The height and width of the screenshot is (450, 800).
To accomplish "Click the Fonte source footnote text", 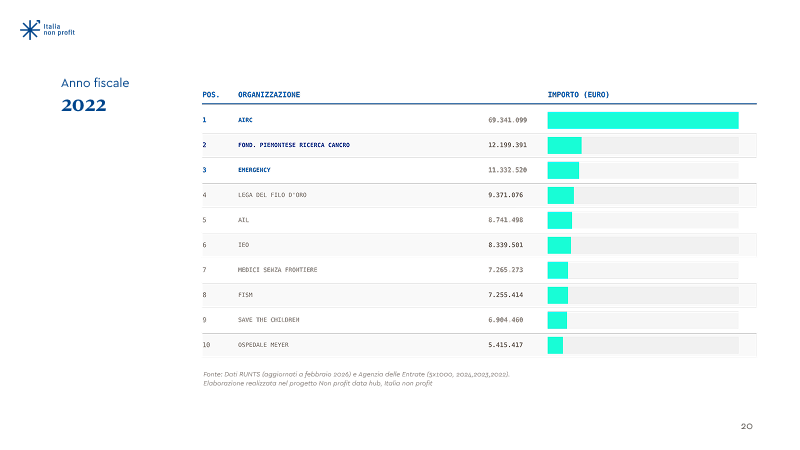I will (356, 379).
